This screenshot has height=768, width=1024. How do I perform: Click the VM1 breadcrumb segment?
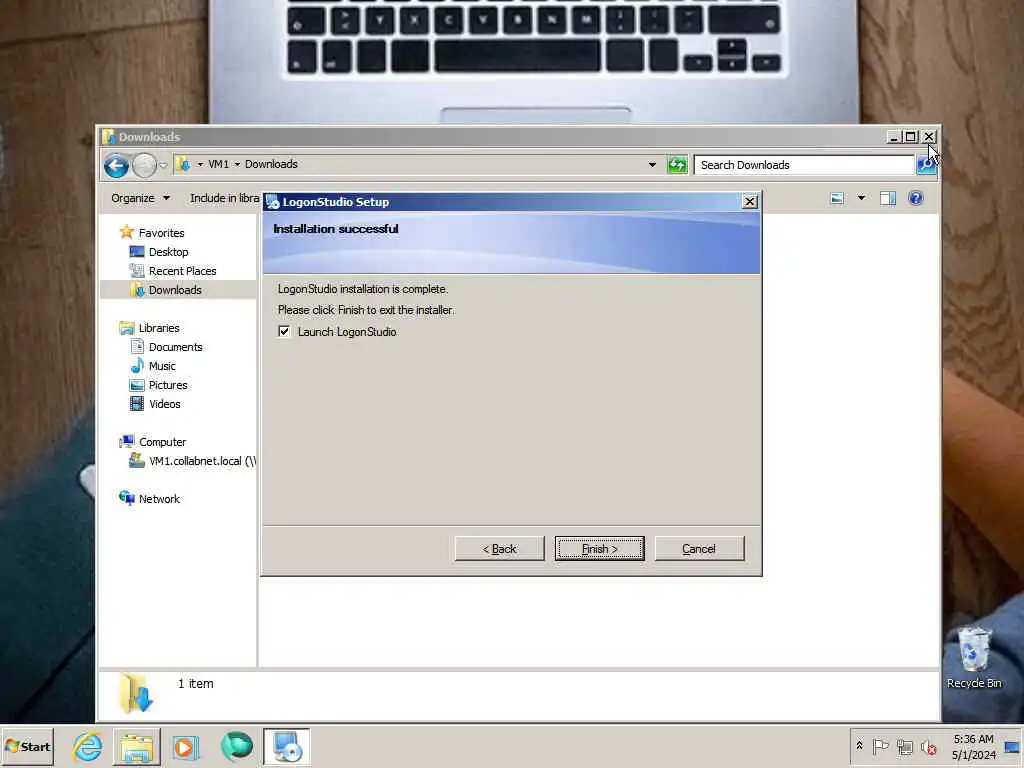tap(218, 165)
